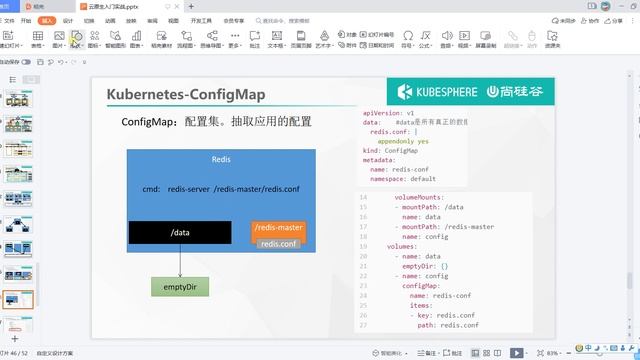Click the Collaborate button
This screenshot has height=360, width=640.
pyautogui.click(x=589, y=20)
